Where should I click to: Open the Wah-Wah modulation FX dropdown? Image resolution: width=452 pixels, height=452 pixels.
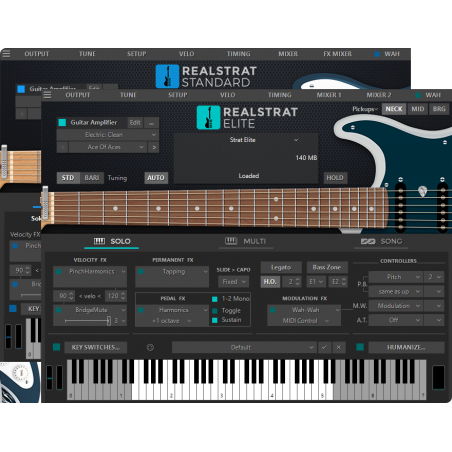[x=304, y=310]
